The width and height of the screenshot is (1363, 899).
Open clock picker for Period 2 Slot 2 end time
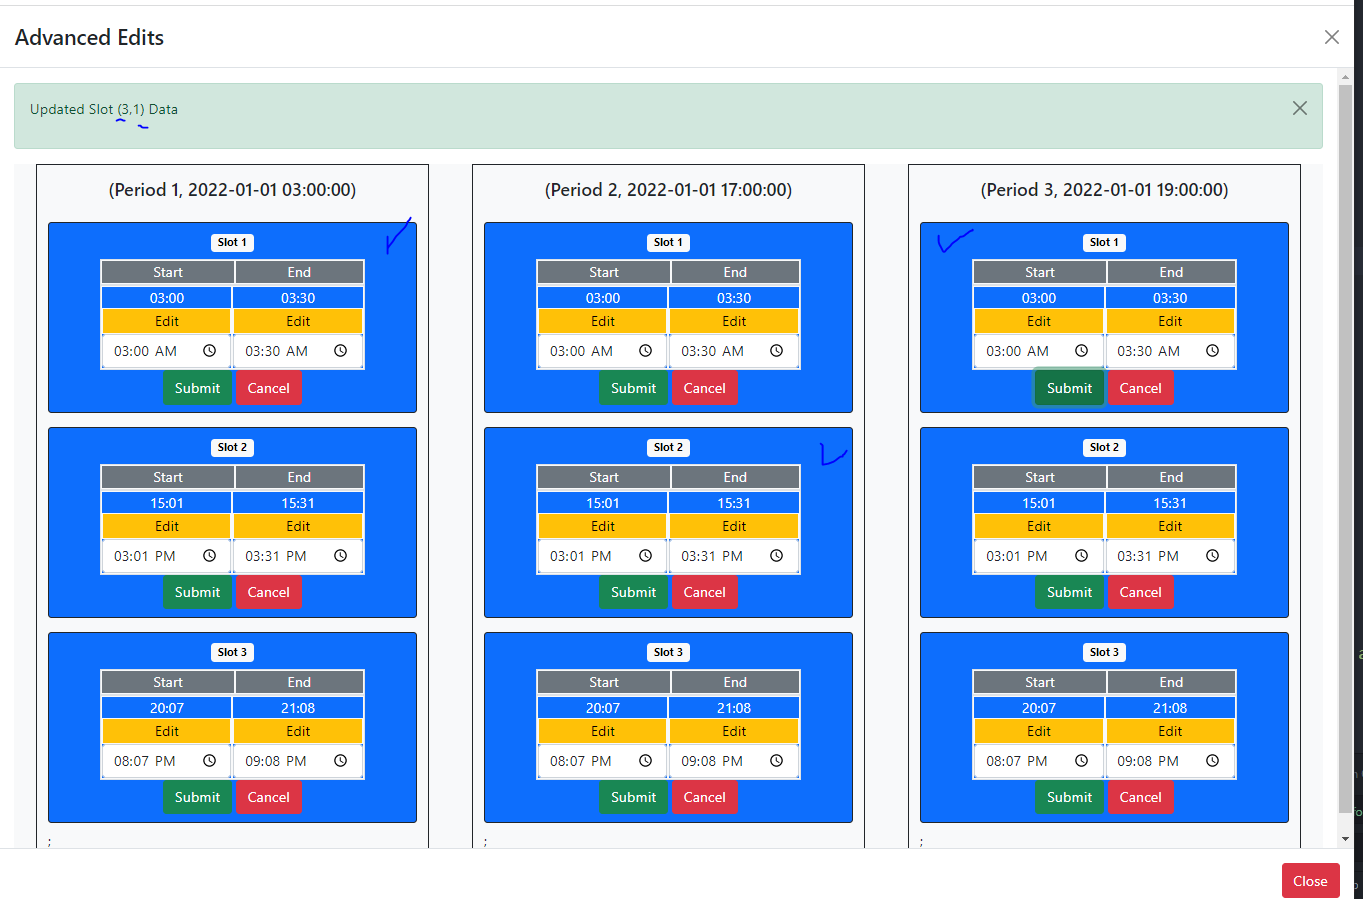[776, 556]
